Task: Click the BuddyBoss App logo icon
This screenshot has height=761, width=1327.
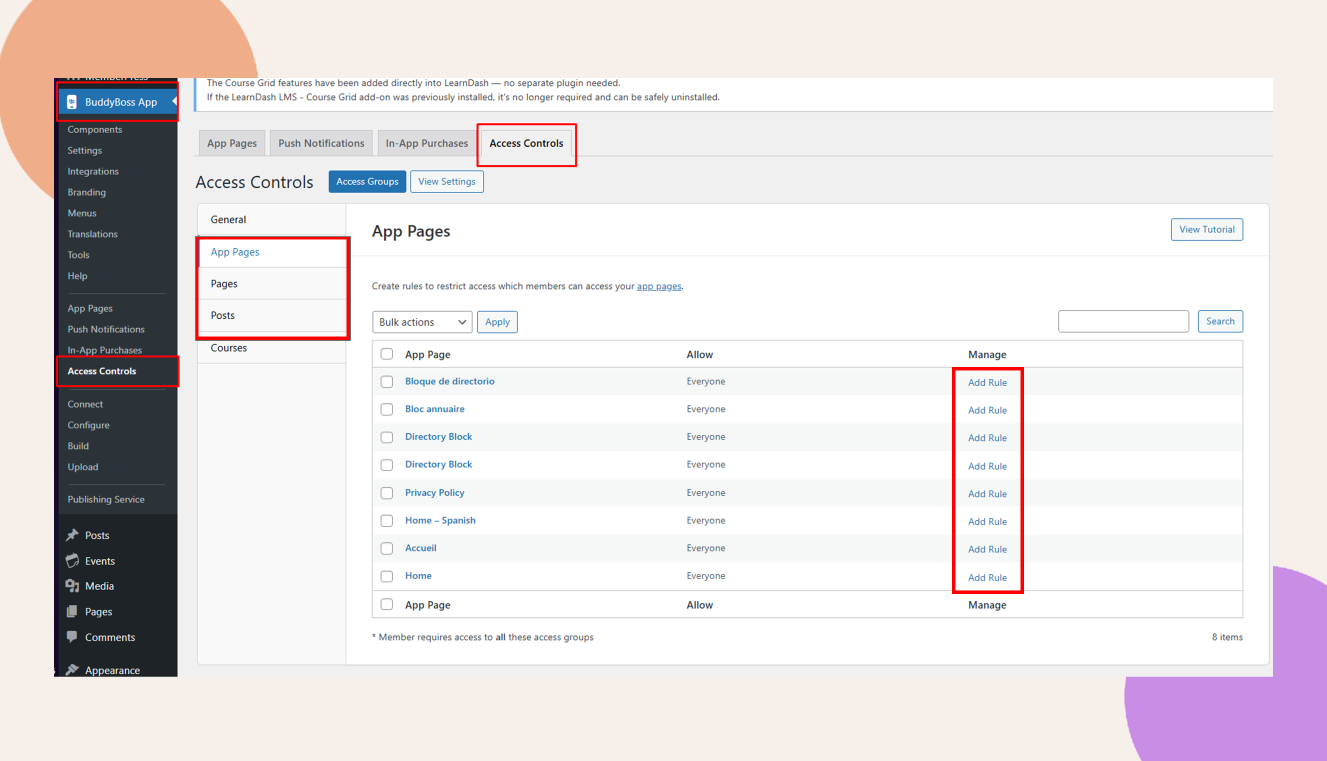Action: tap(72, 102)
